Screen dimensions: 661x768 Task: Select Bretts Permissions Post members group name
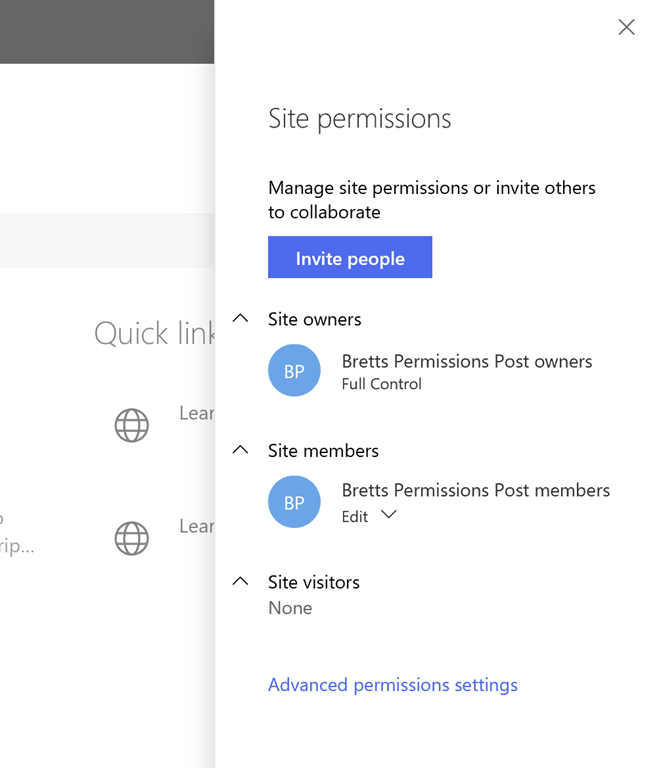click(475, 490)
